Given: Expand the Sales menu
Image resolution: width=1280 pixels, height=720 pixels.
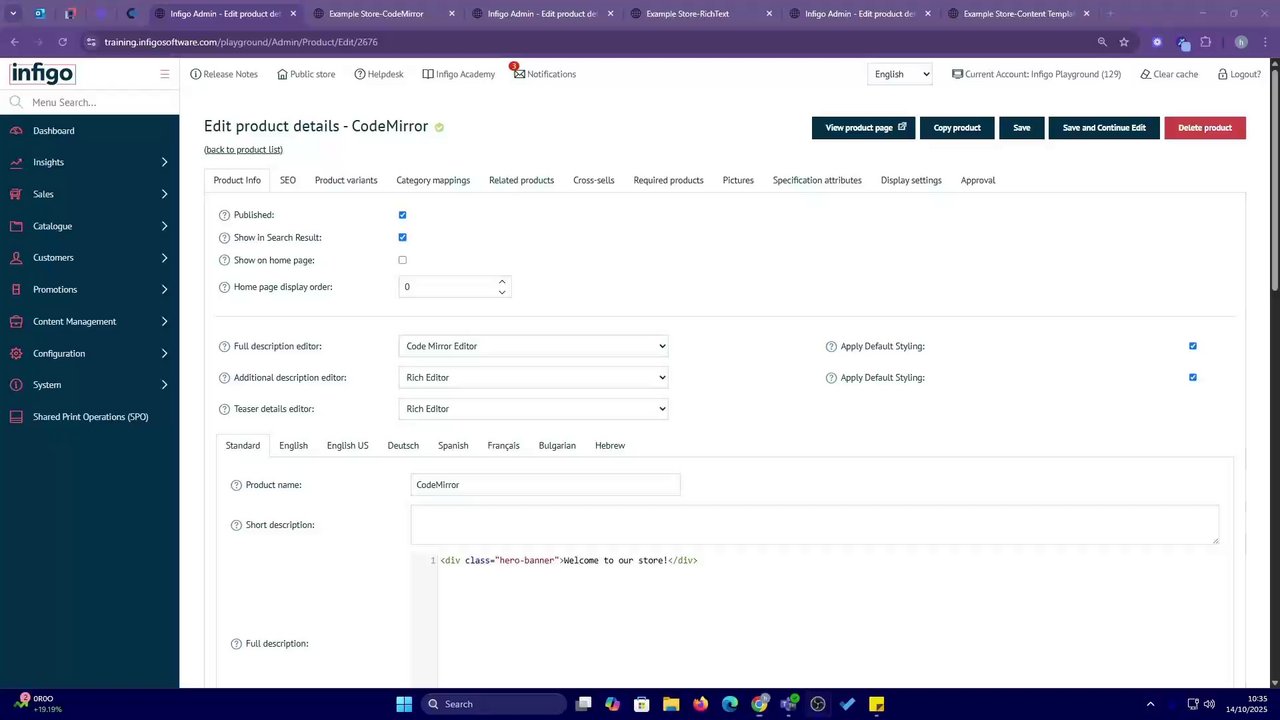Looking at the screenshot, I should [164, 194].
